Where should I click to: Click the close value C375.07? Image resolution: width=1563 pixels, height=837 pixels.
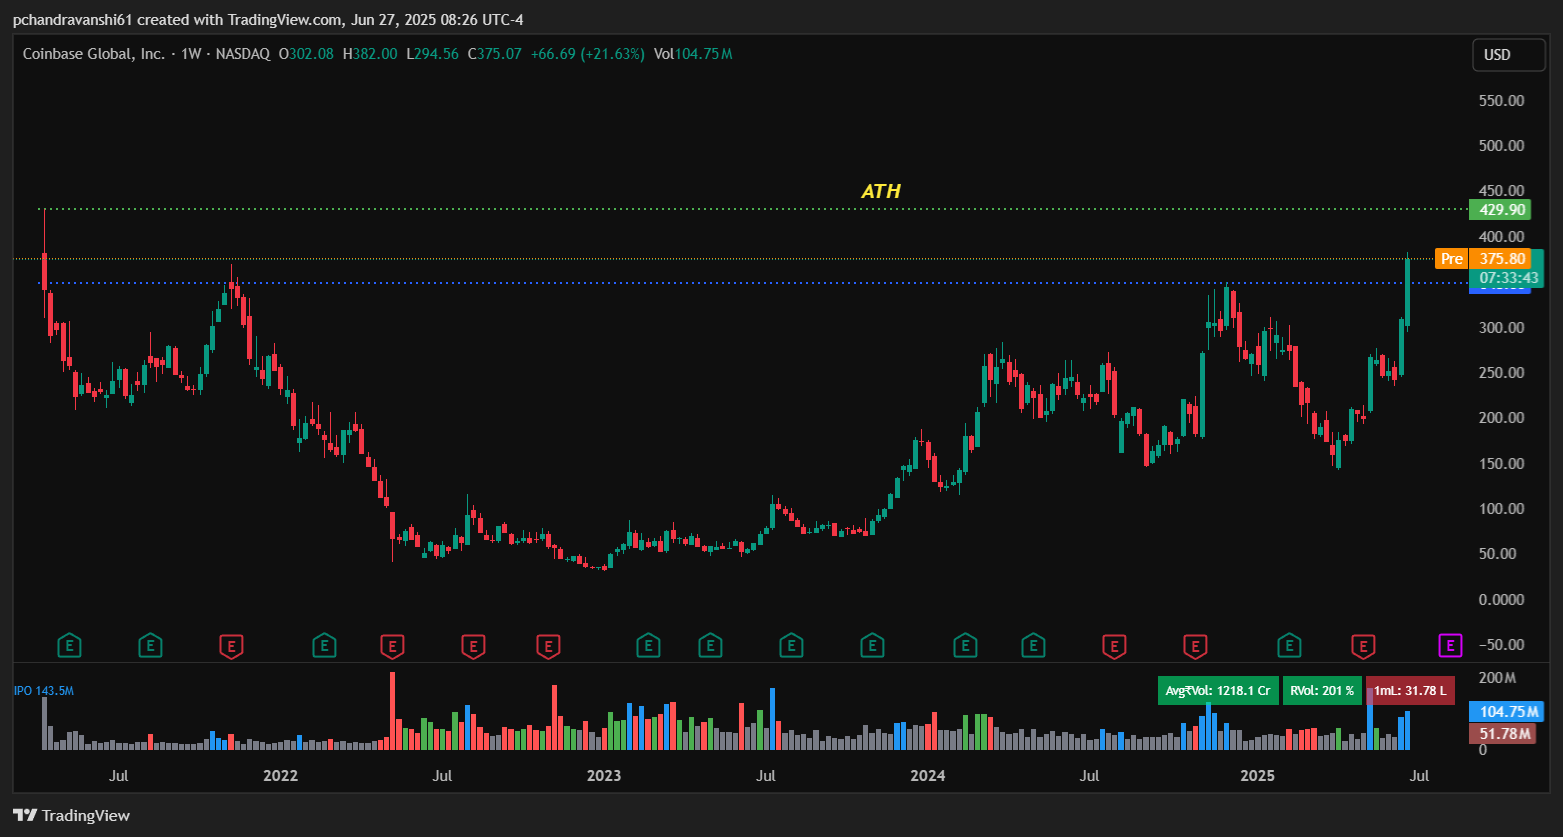point(494,54)
